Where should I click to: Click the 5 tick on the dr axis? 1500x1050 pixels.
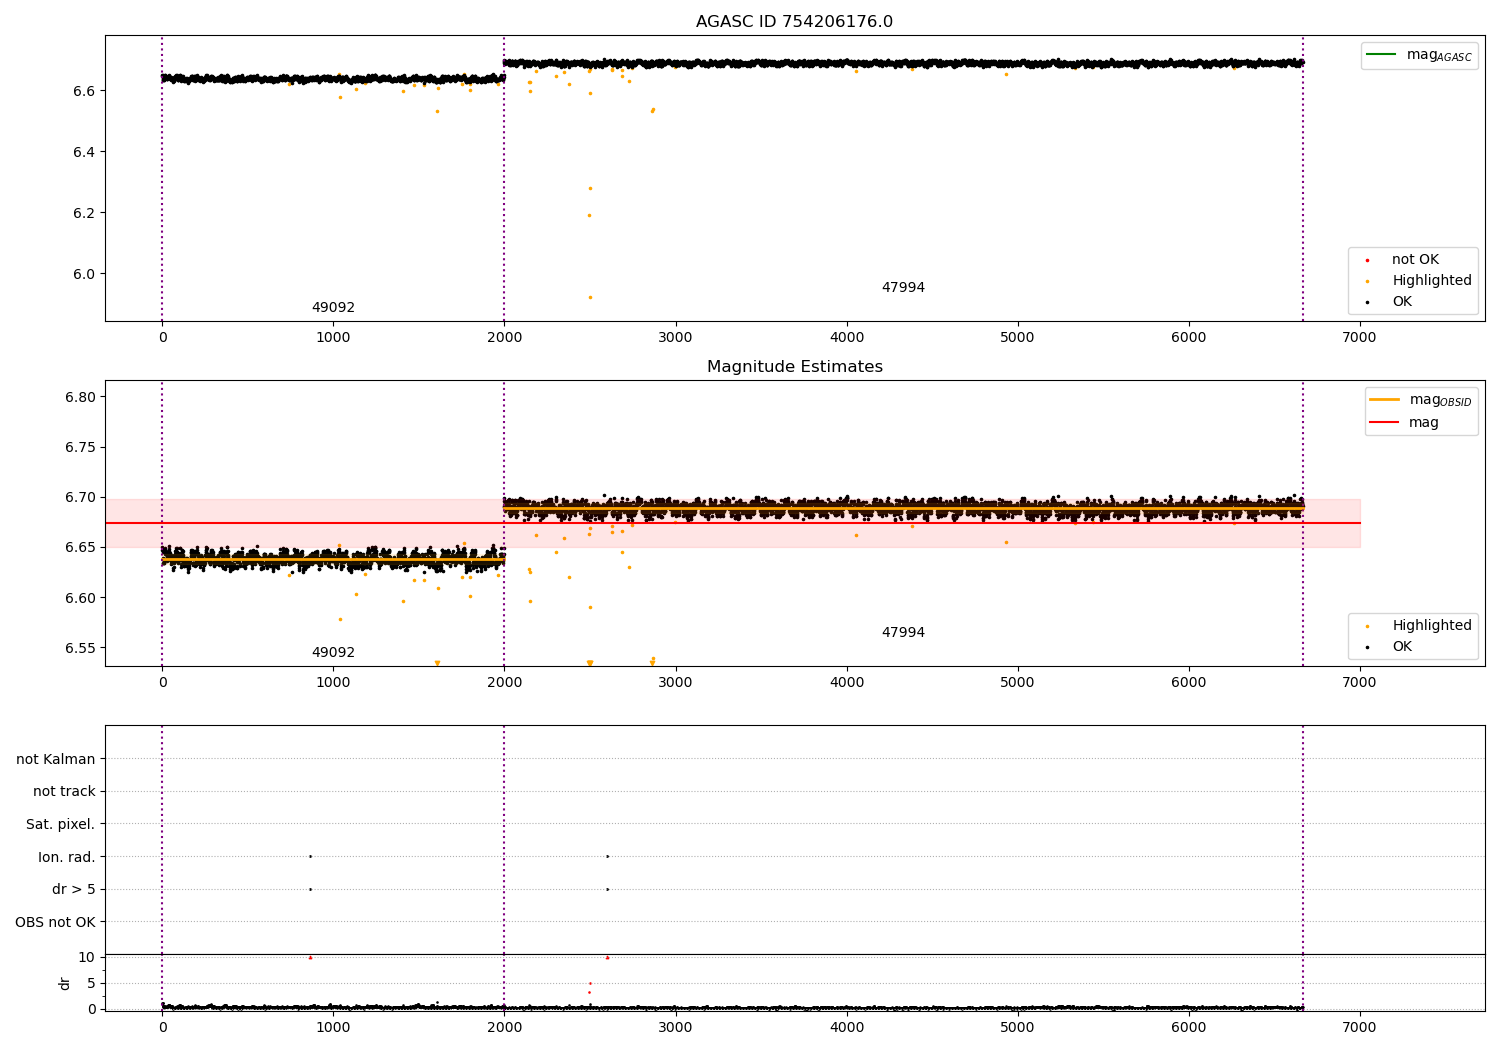pos(91,983)
